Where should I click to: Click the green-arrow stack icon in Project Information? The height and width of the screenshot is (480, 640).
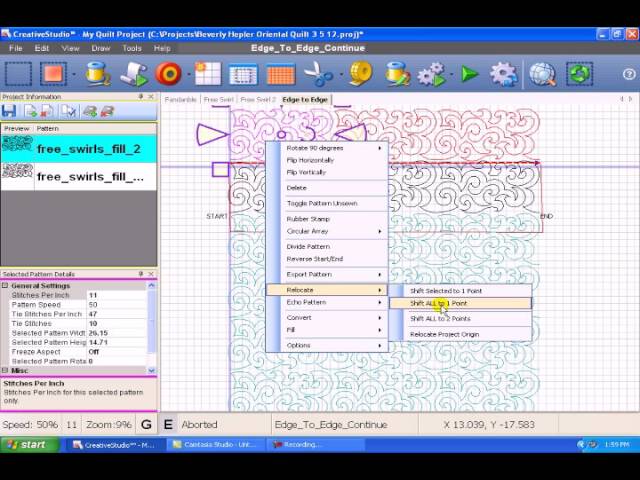90,111
